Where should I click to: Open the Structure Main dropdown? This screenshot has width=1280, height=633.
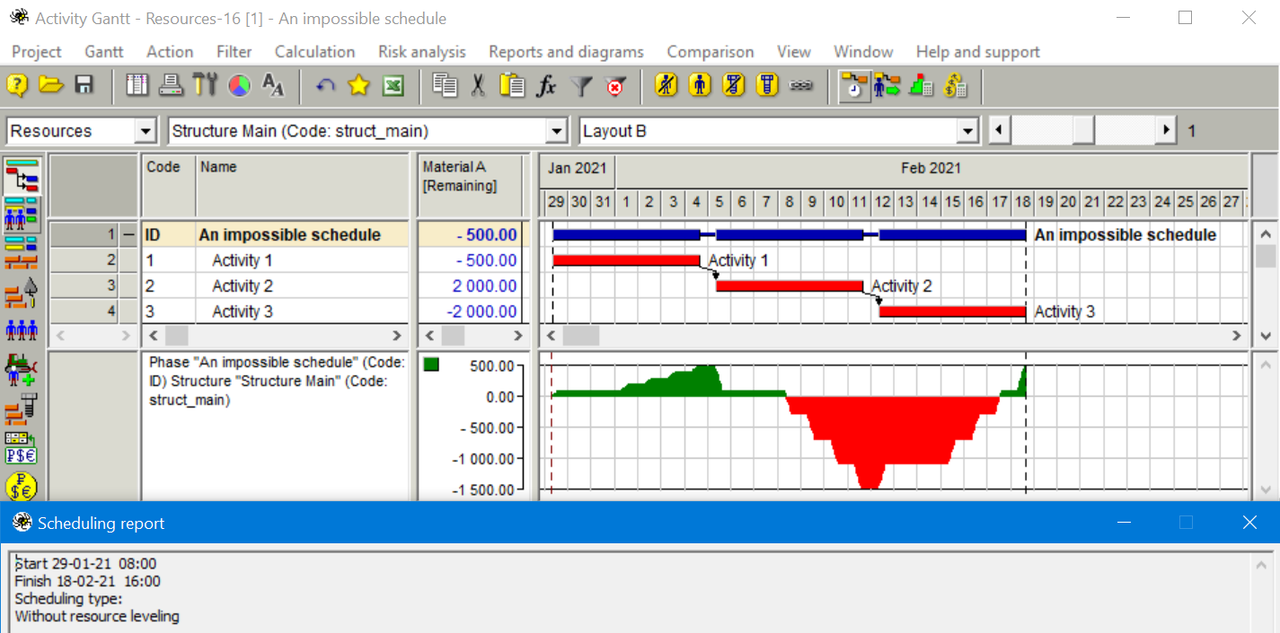[x=557, y=131]
